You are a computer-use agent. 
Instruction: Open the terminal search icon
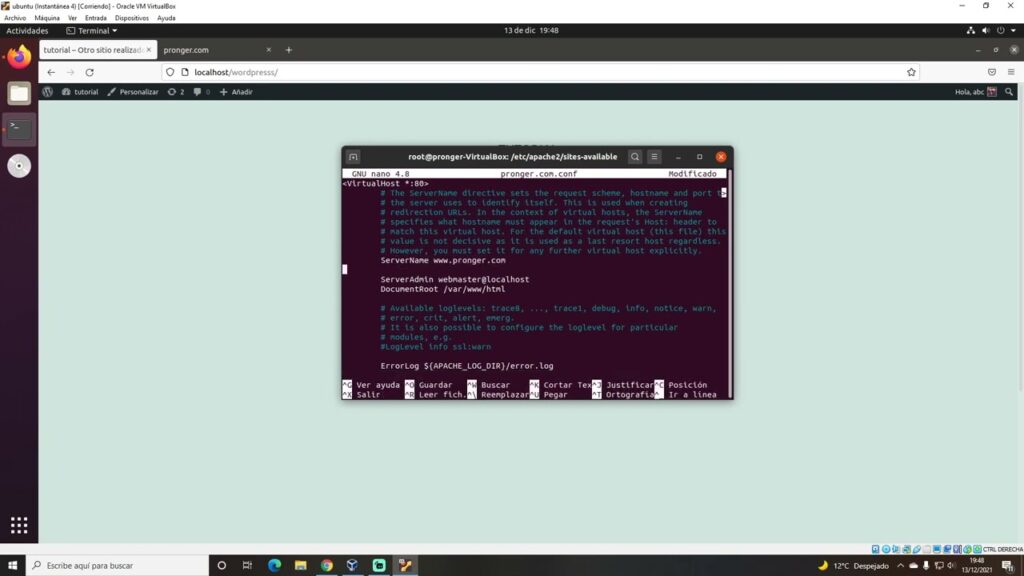point(635,157)
